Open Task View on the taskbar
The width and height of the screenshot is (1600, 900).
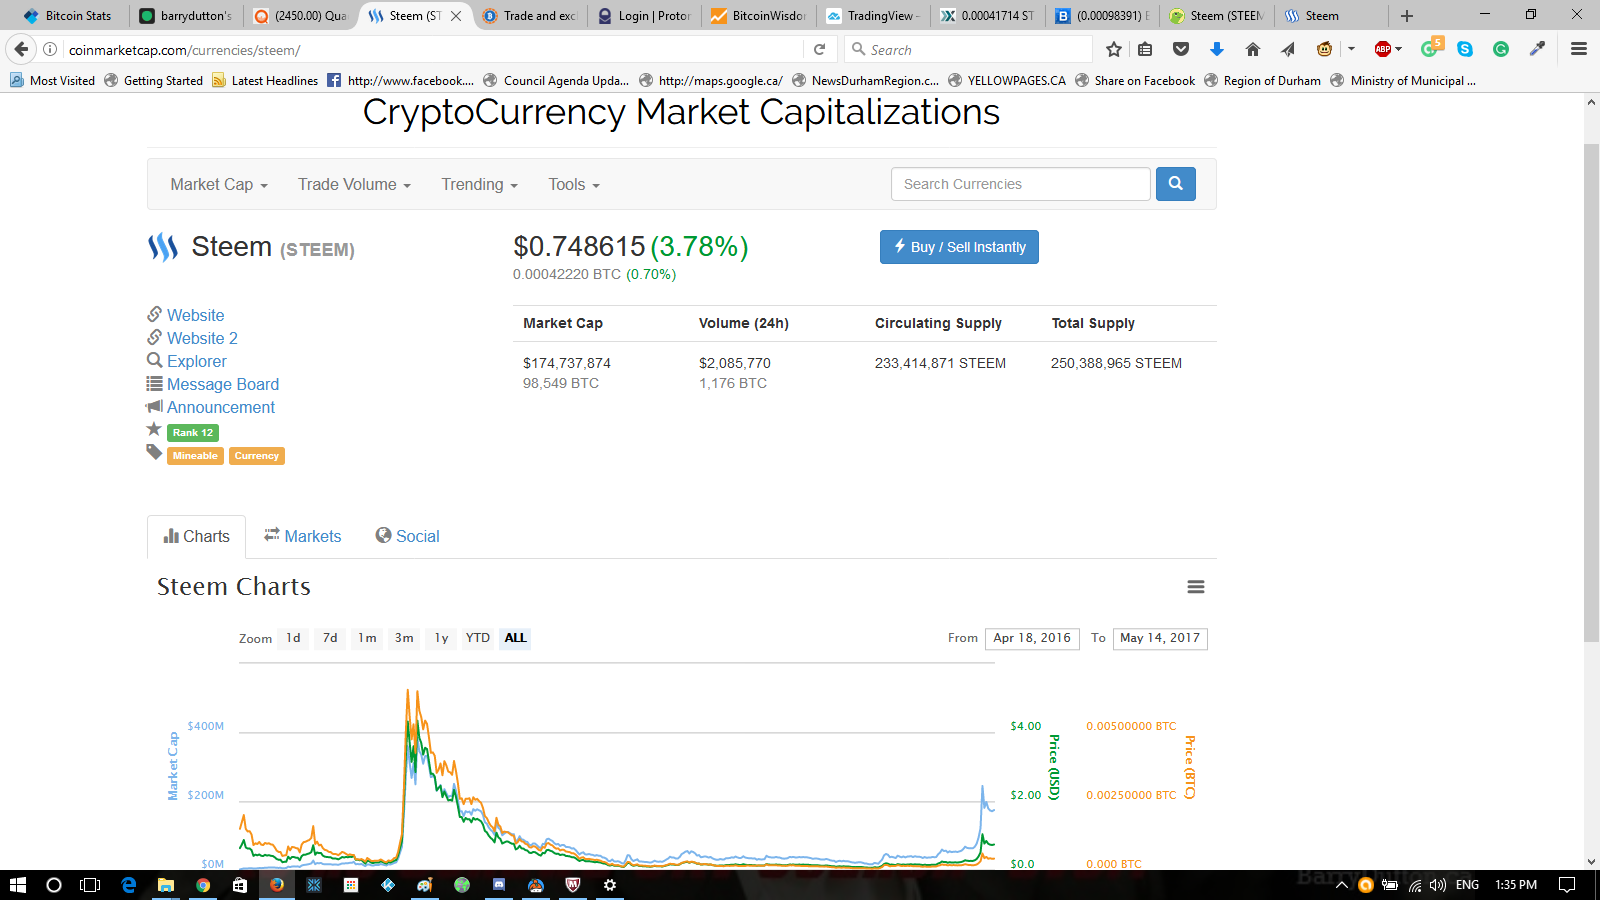click(x=90, y=885)
